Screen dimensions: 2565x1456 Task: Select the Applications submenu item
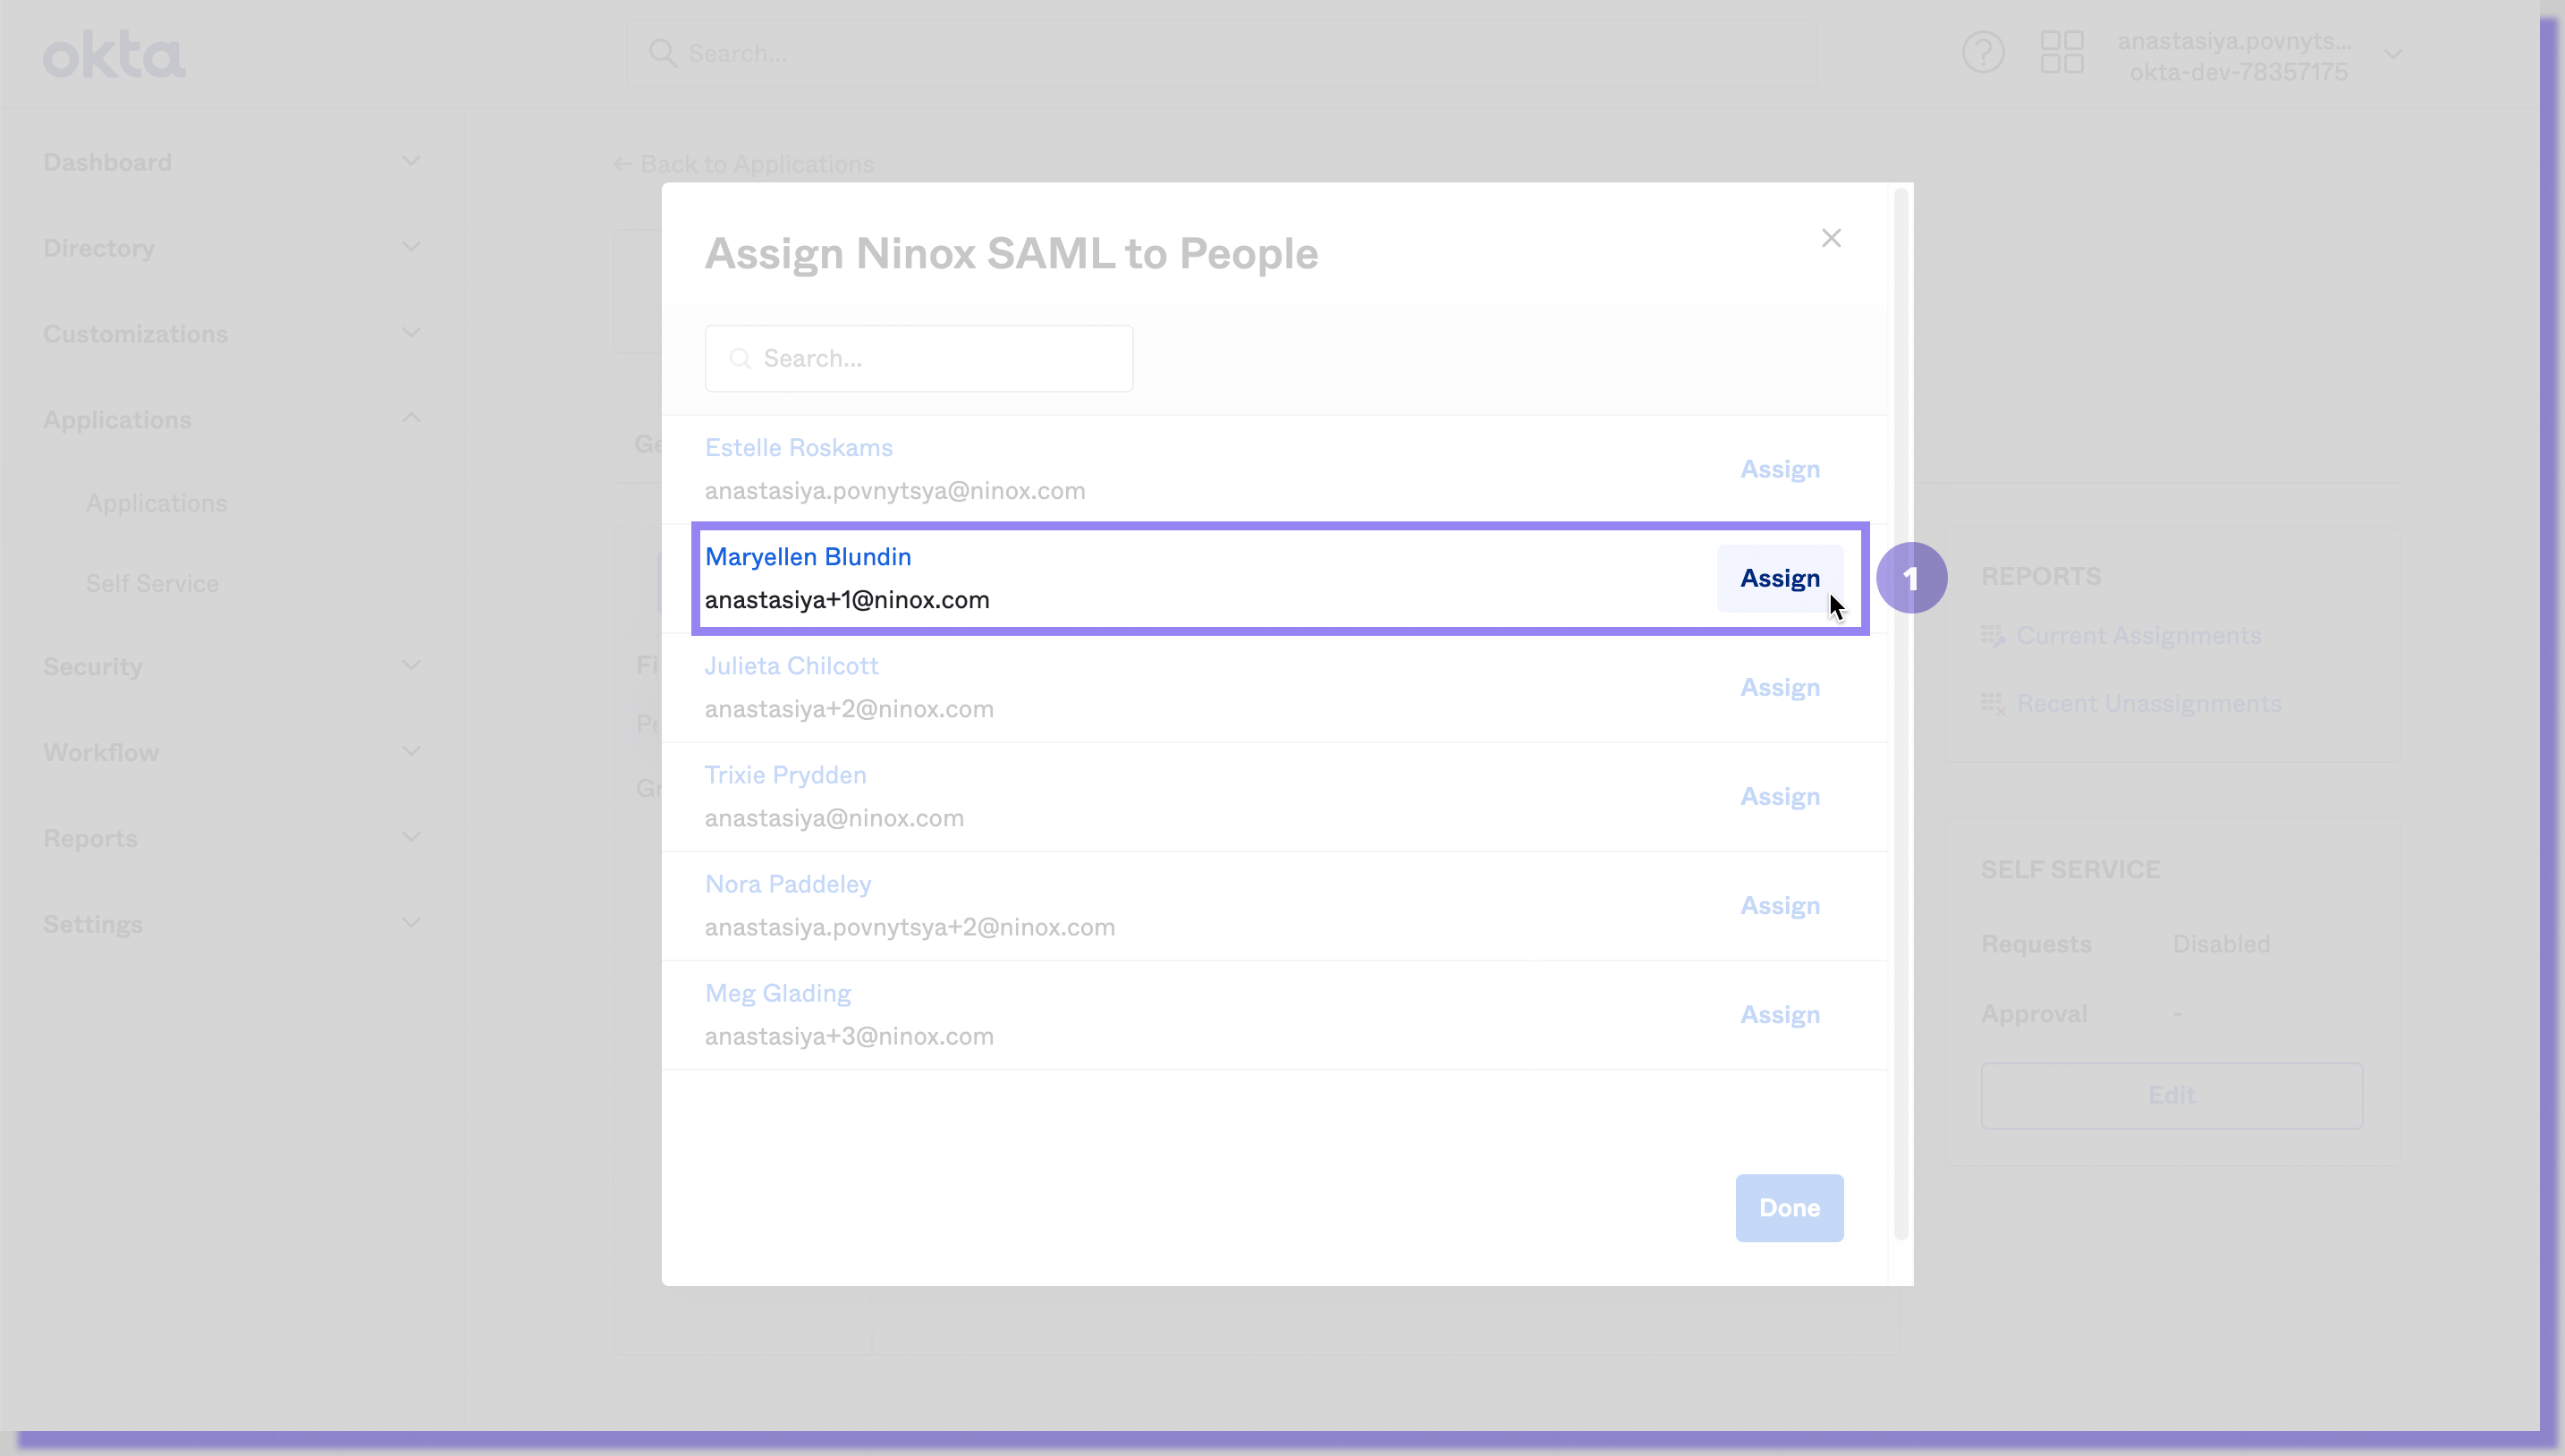pyautogui.click(x=156, y=503)
